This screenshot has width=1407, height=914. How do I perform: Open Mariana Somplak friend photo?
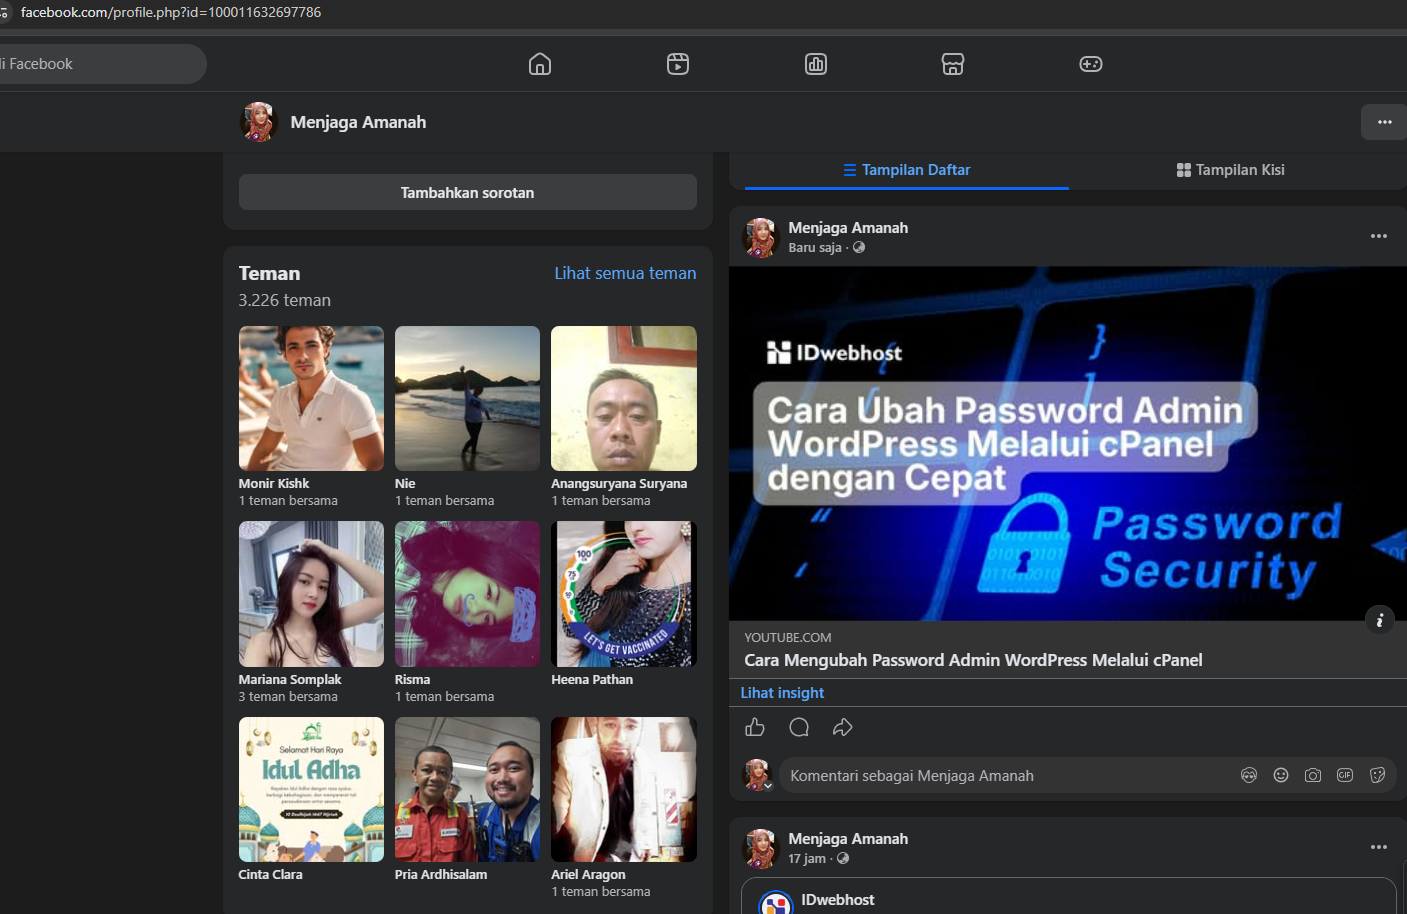311,594
